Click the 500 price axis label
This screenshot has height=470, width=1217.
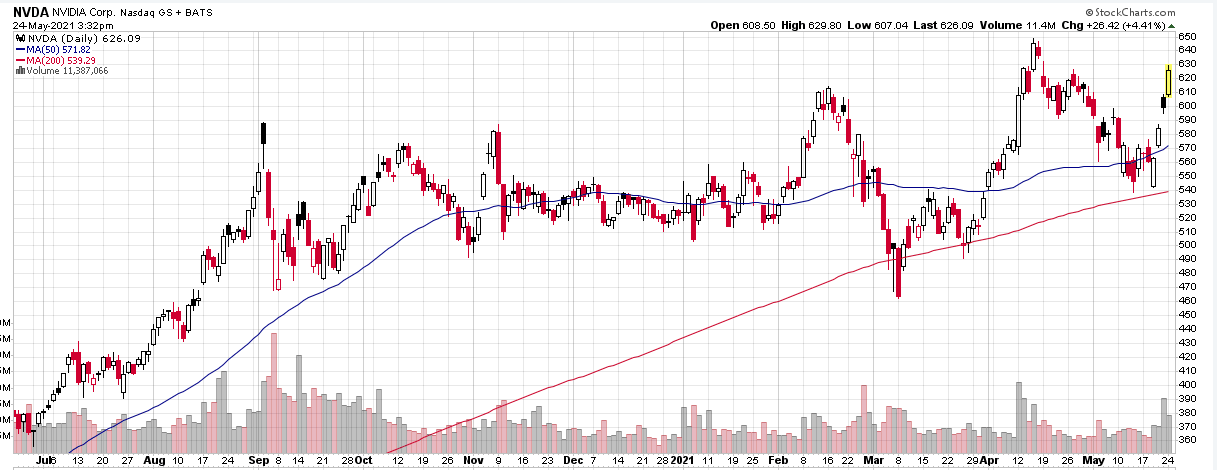tap(1188, 244)
